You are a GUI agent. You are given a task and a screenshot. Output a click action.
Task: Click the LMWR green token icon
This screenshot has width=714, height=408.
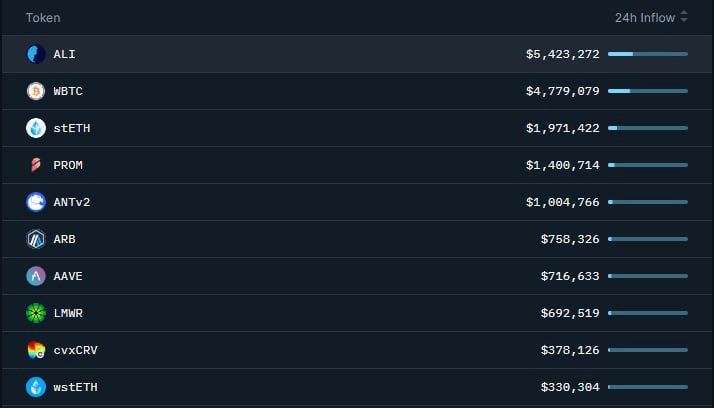[36, 313]
